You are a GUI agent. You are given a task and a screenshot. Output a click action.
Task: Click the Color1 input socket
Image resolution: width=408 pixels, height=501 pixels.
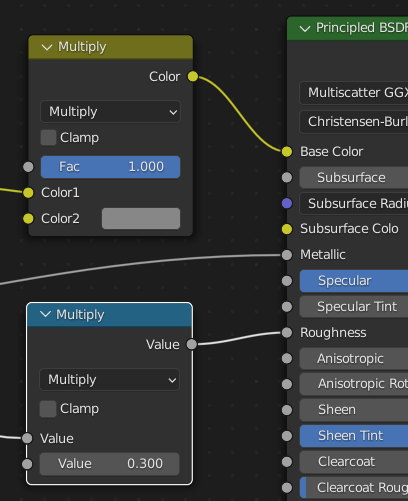[28, 192]
